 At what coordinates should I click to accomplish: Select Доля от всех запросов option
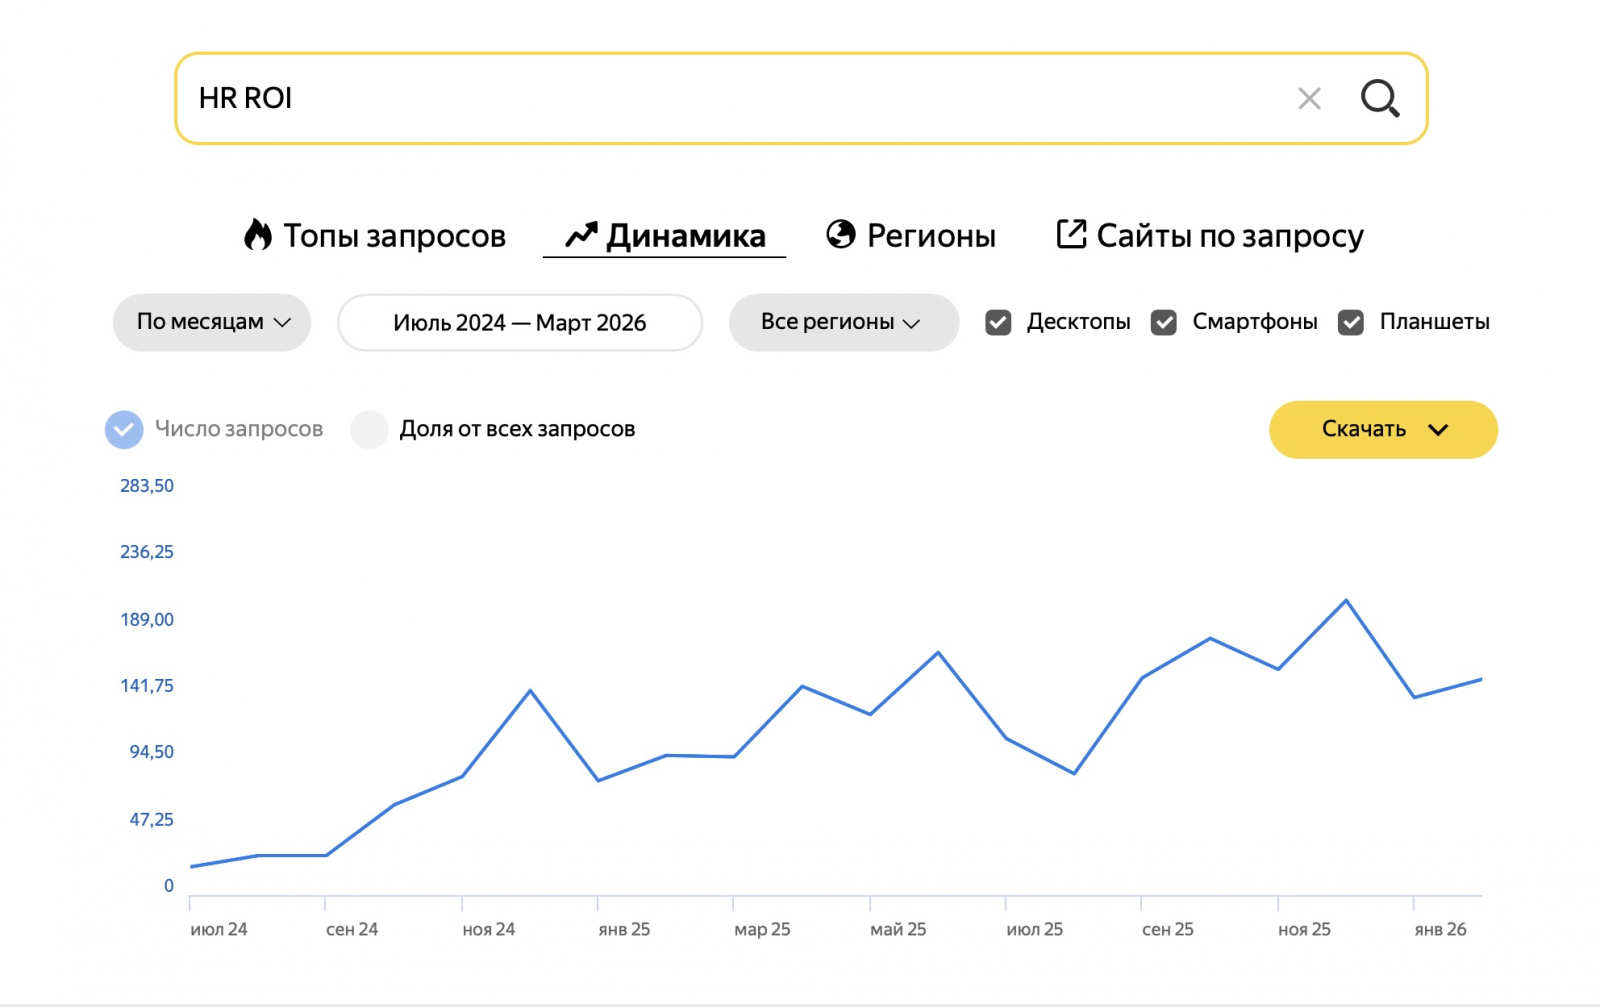point(369,429)
